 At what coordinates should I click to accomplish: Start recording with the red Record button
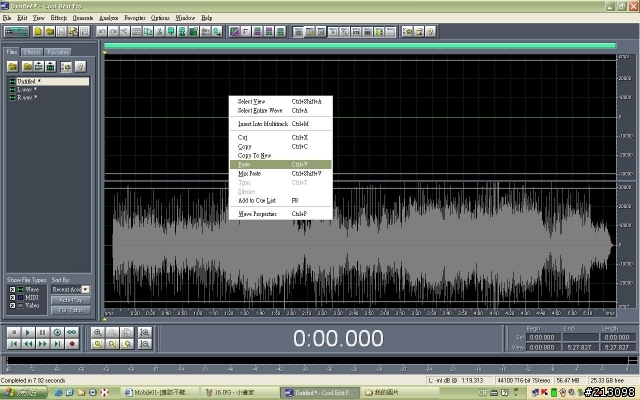72,344
